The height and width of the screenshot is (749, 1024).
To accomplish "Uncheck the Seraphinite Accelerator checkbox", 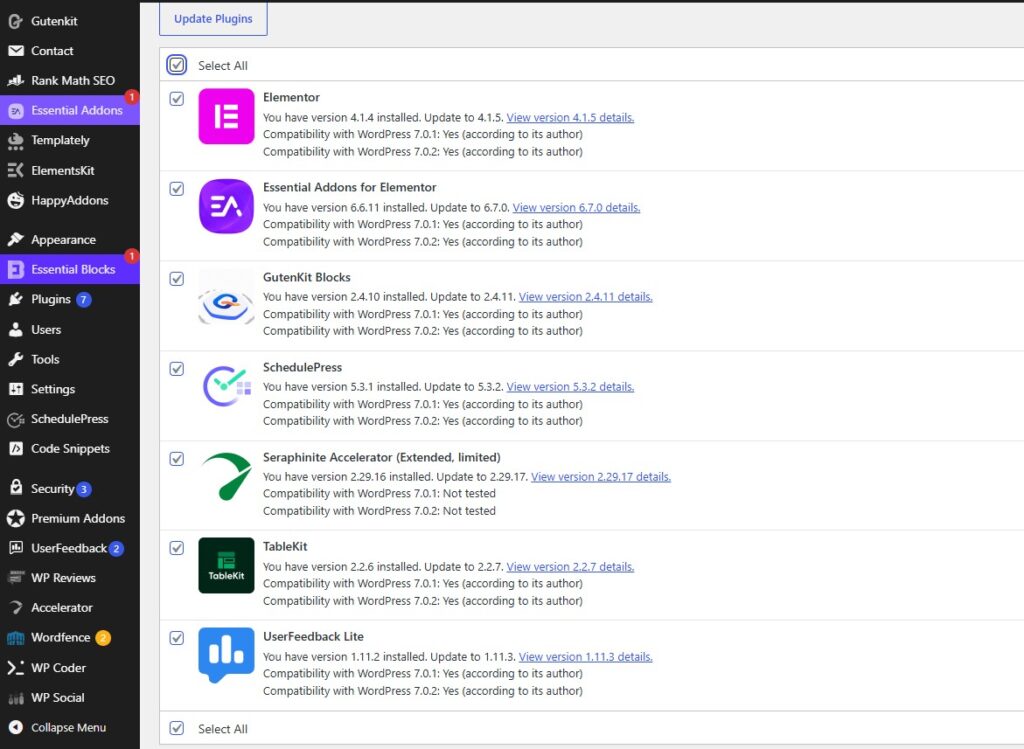I will [176, 459].
